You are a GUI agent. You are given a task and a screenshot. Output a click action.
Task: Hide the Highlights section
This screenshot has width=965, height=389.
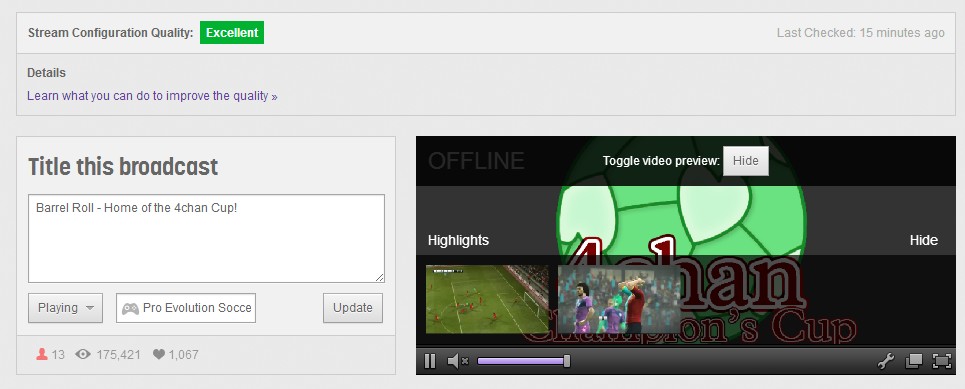[923, 240]
